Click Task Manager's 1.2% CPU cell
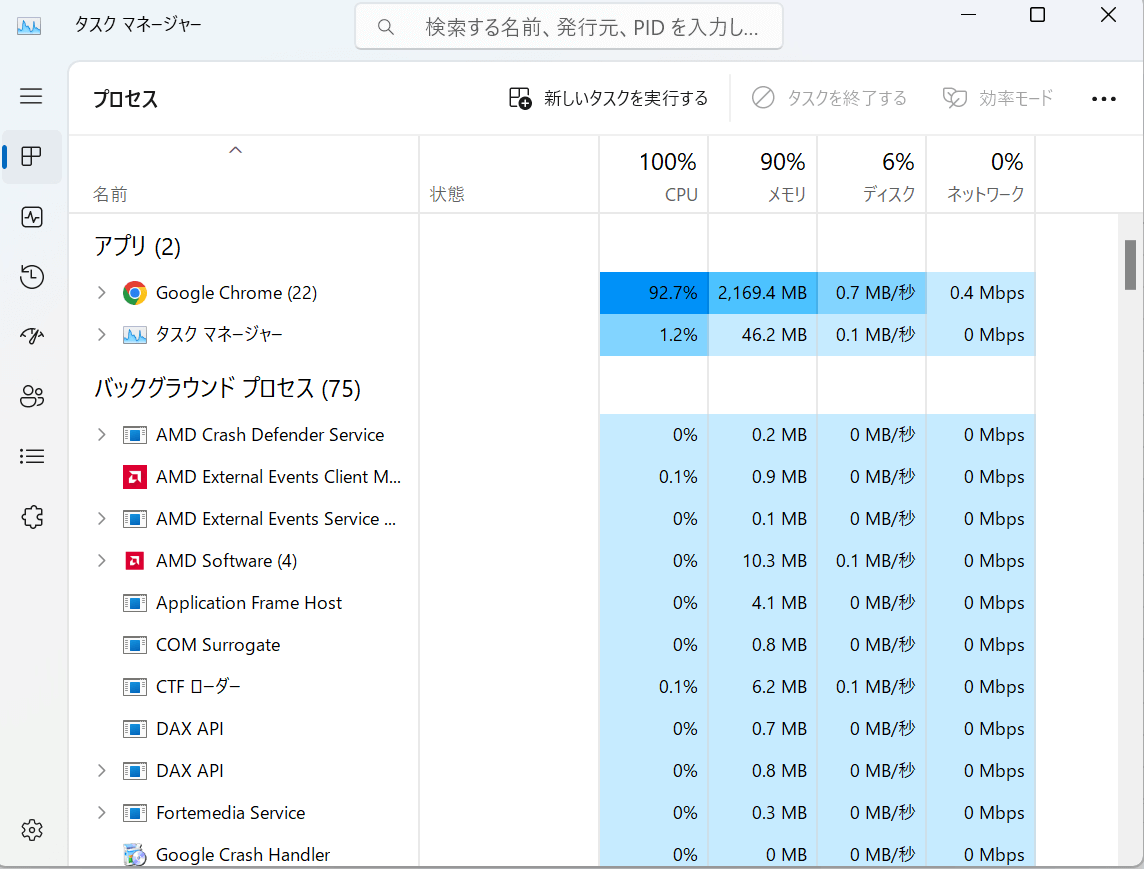Viewport: 1144px width, 869px height. click(x=654, y=335)
